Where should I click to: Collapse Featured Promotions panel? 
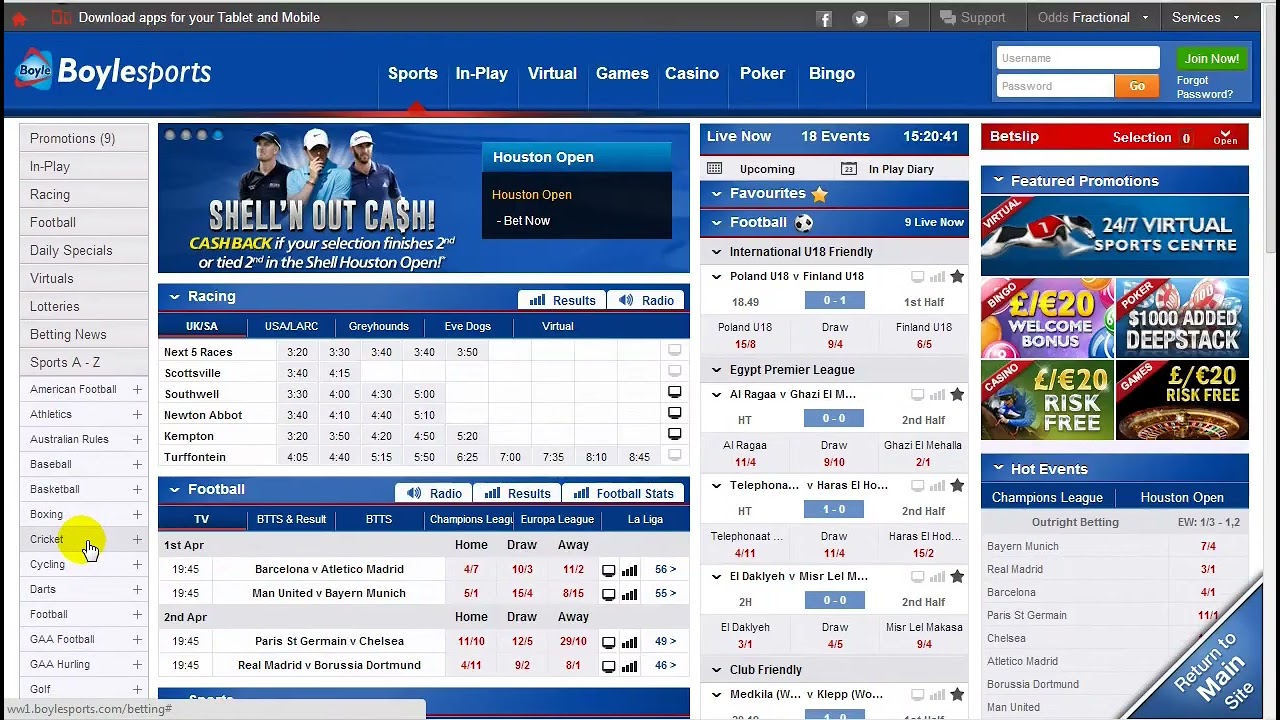tap(997, 181)
